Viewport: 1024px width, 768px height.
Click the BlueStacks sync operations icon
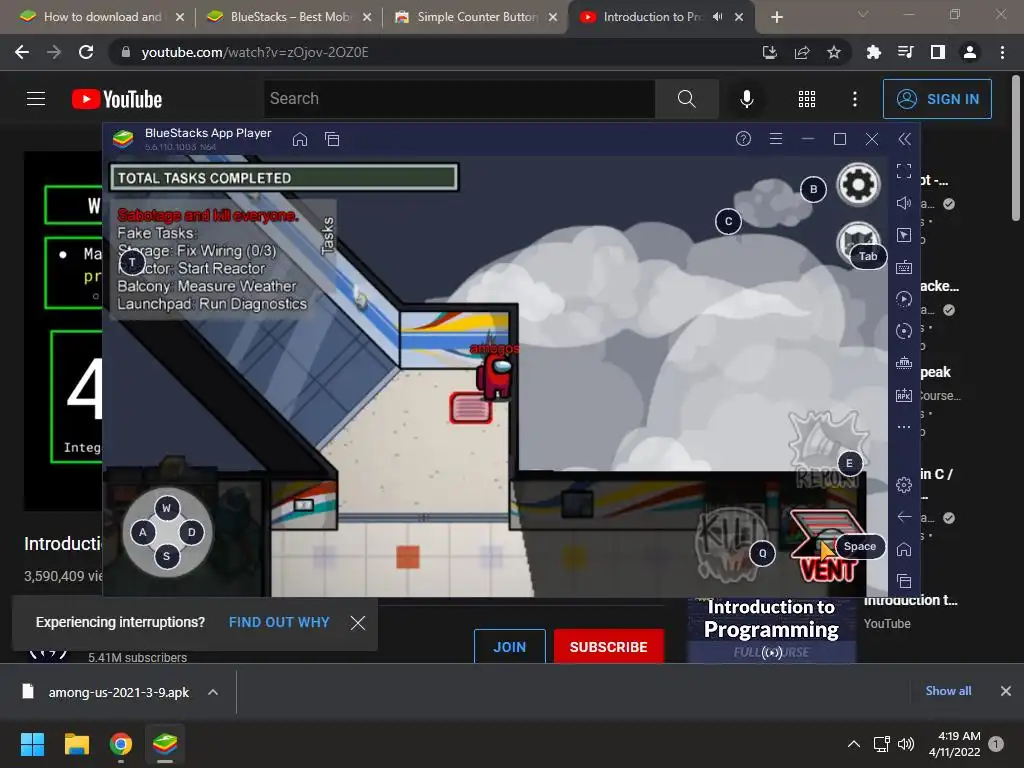(904, 331)
